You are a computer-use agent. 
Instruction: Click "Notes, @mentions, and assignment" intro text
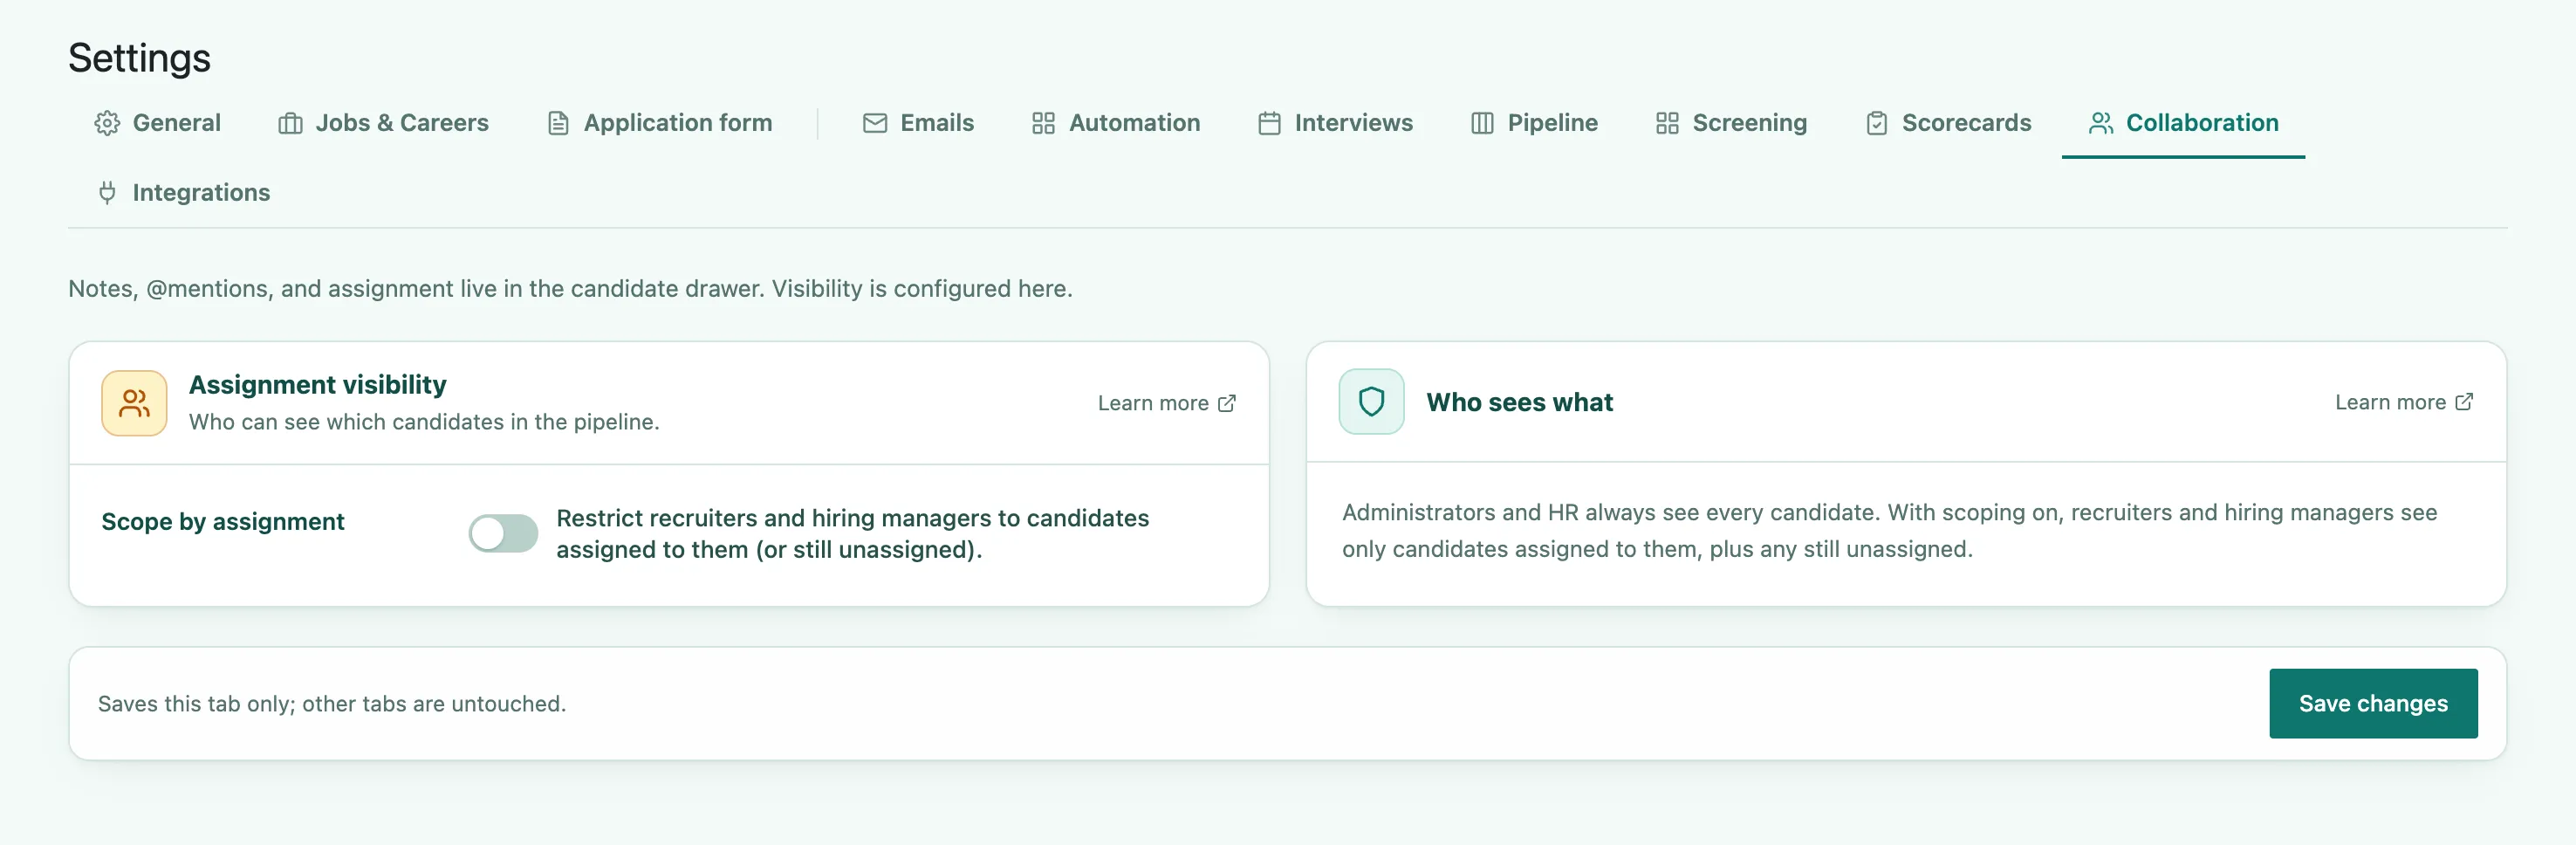pyautogui.click(x=570, y=289)
